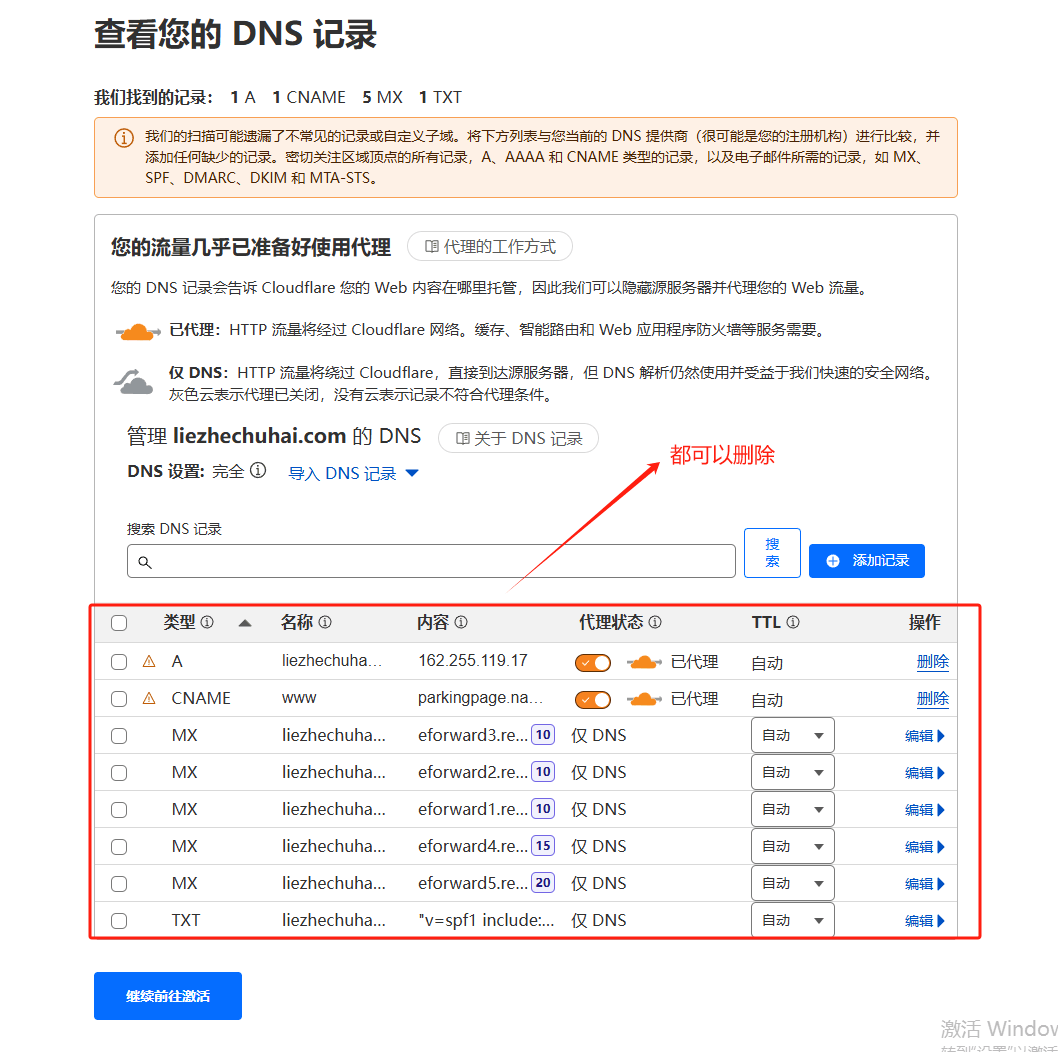Screen dimensions: 1058x1052
Task: Tick the checkbox for MX eforward2 record
Action: (119, 773)
